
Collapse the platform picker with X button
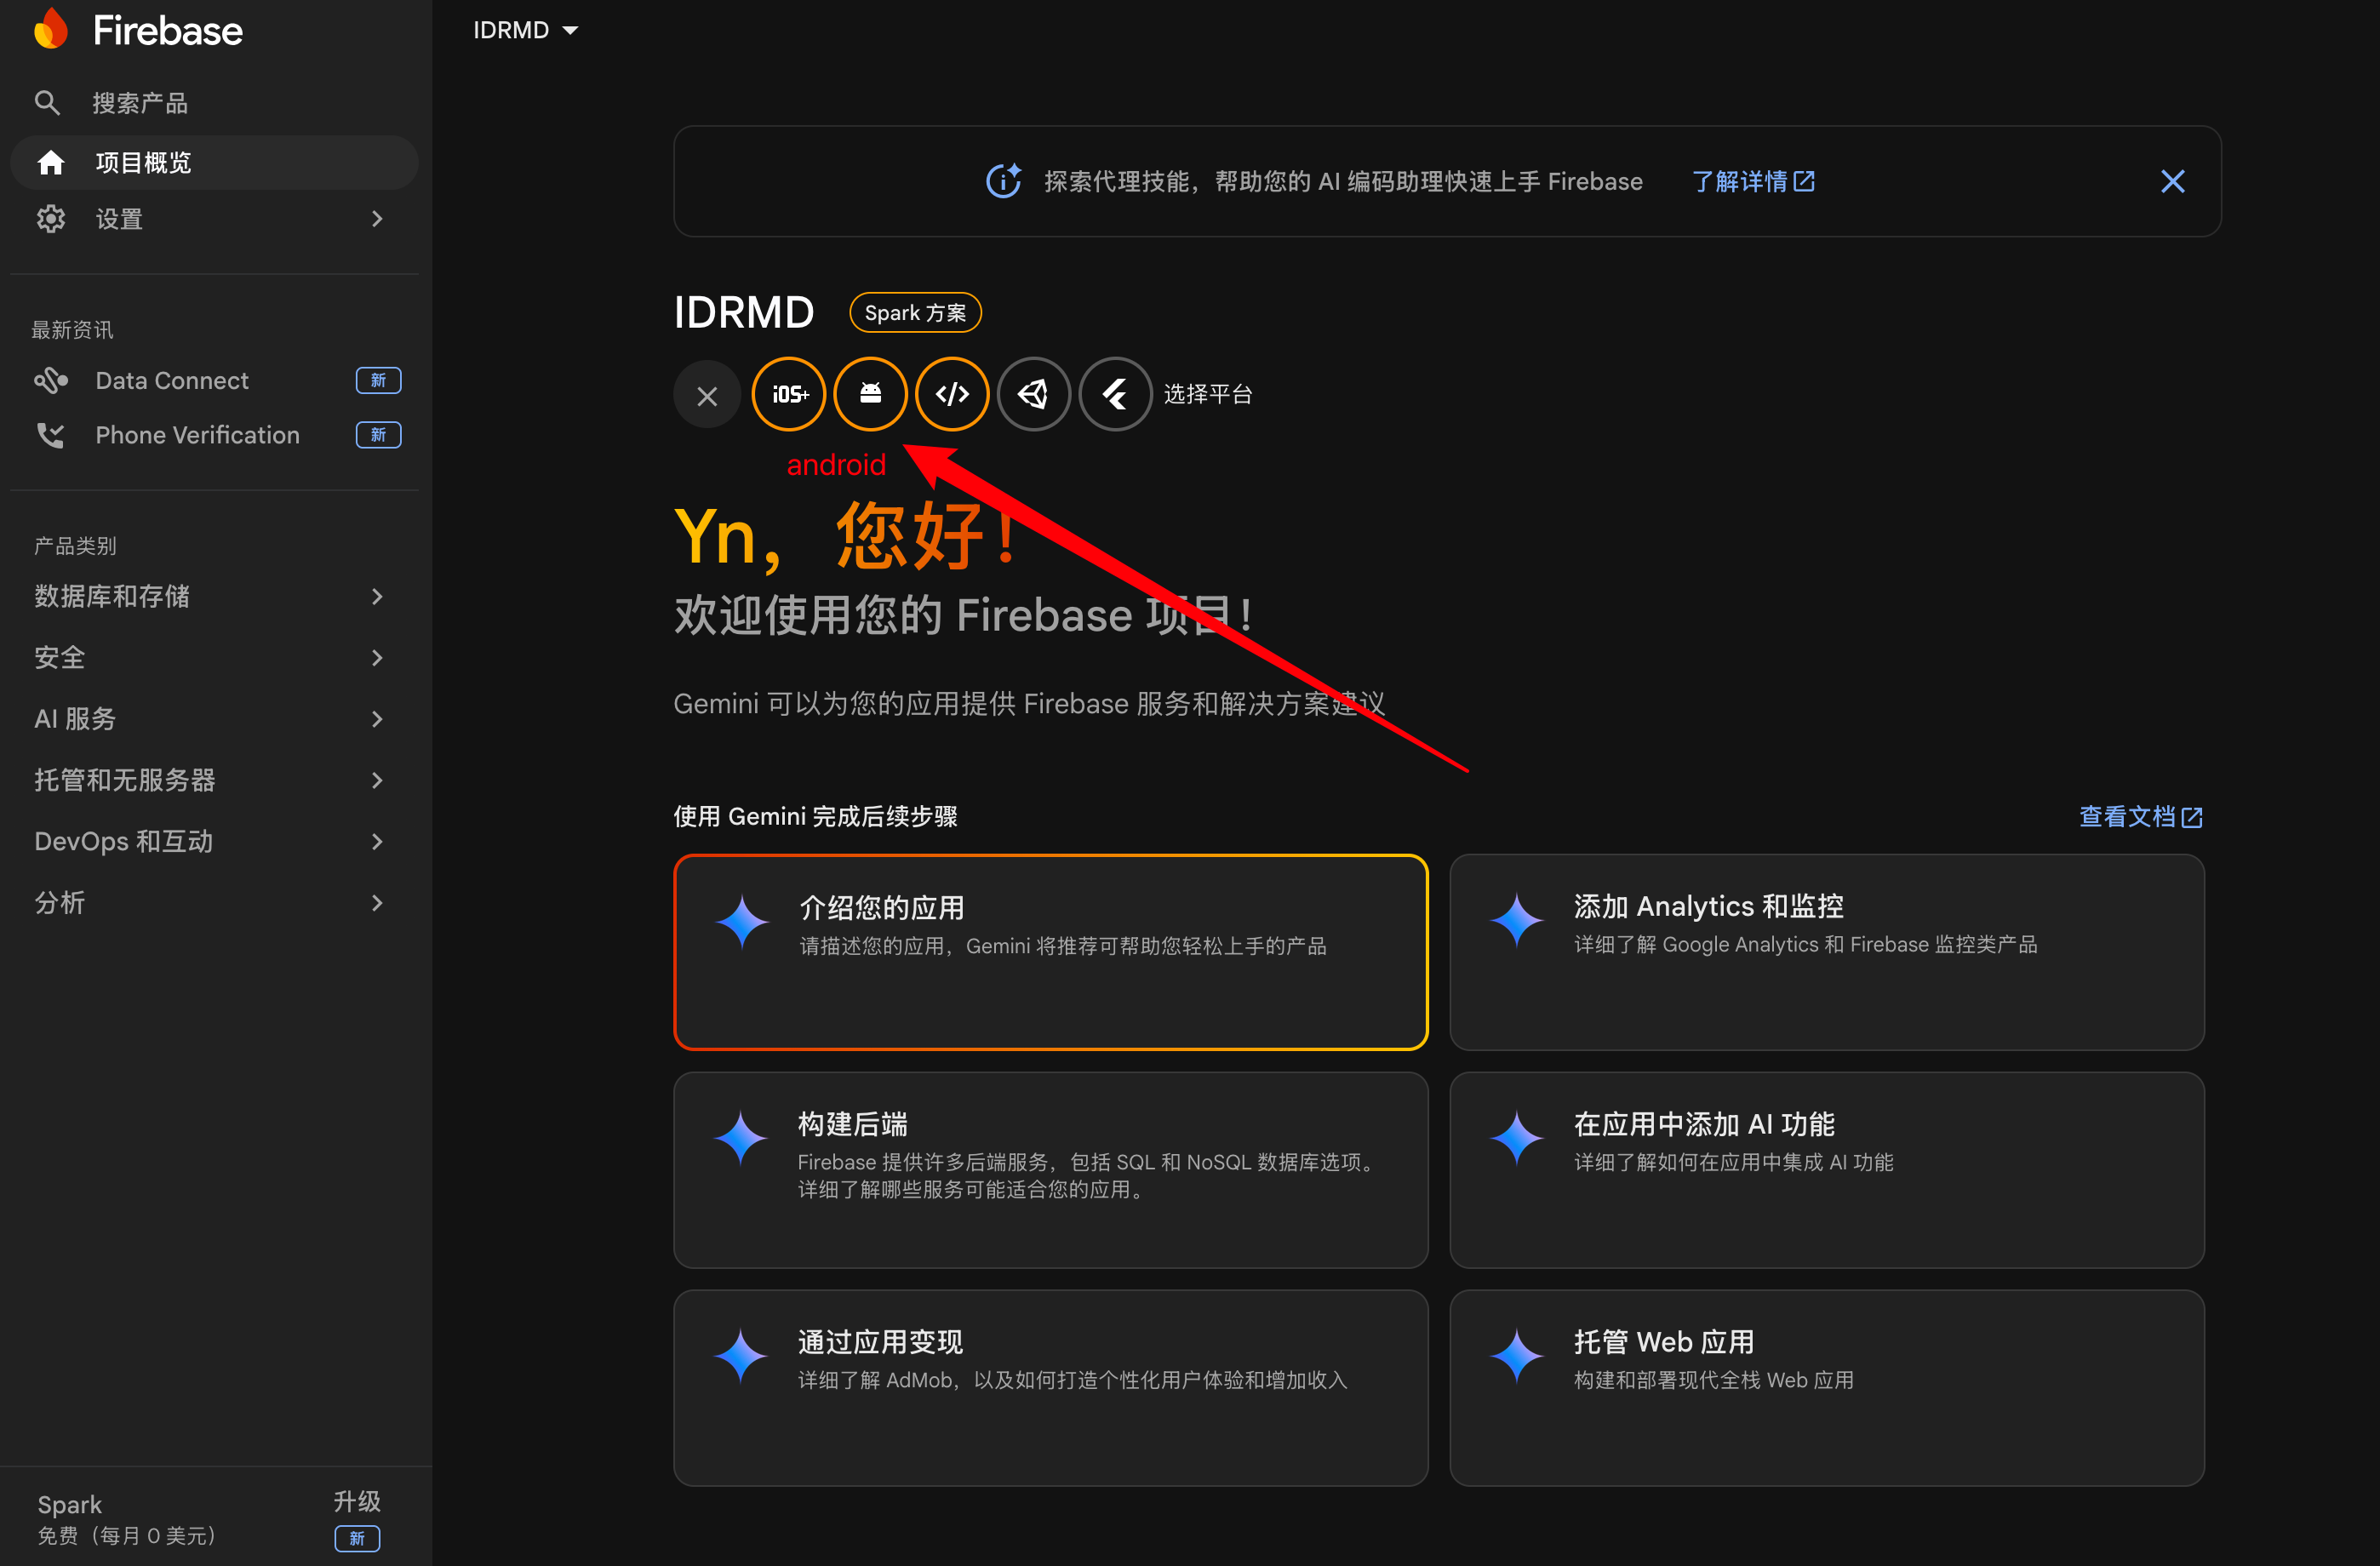pos(707,395)
